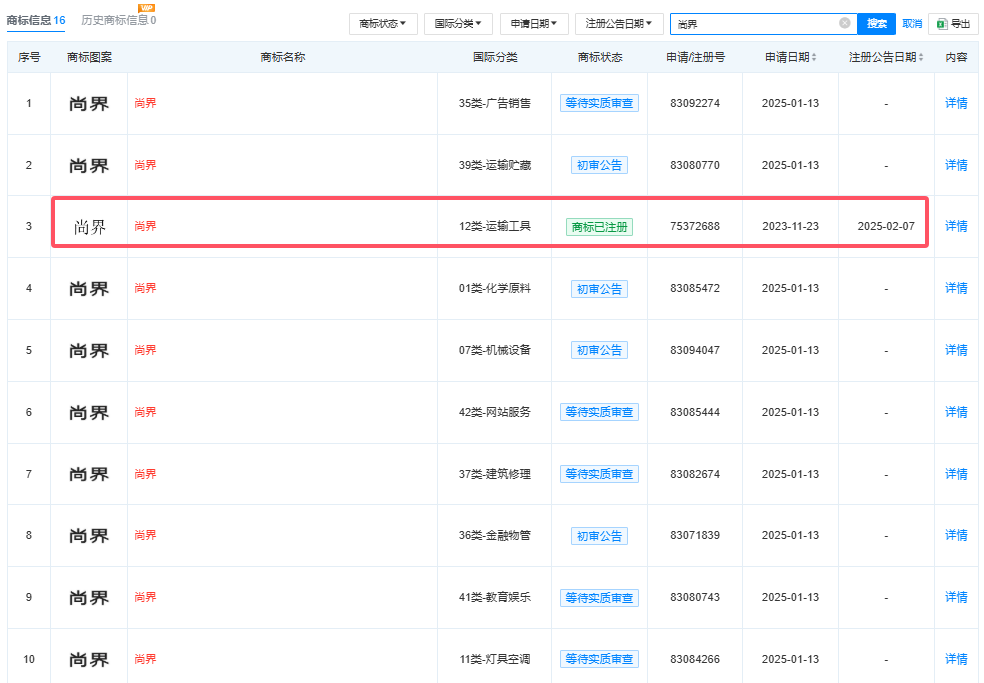Viewport: 984px width, 683px height.
Task: Switch to 历史商标信息 0 tab
Action: tap(119, 20)
